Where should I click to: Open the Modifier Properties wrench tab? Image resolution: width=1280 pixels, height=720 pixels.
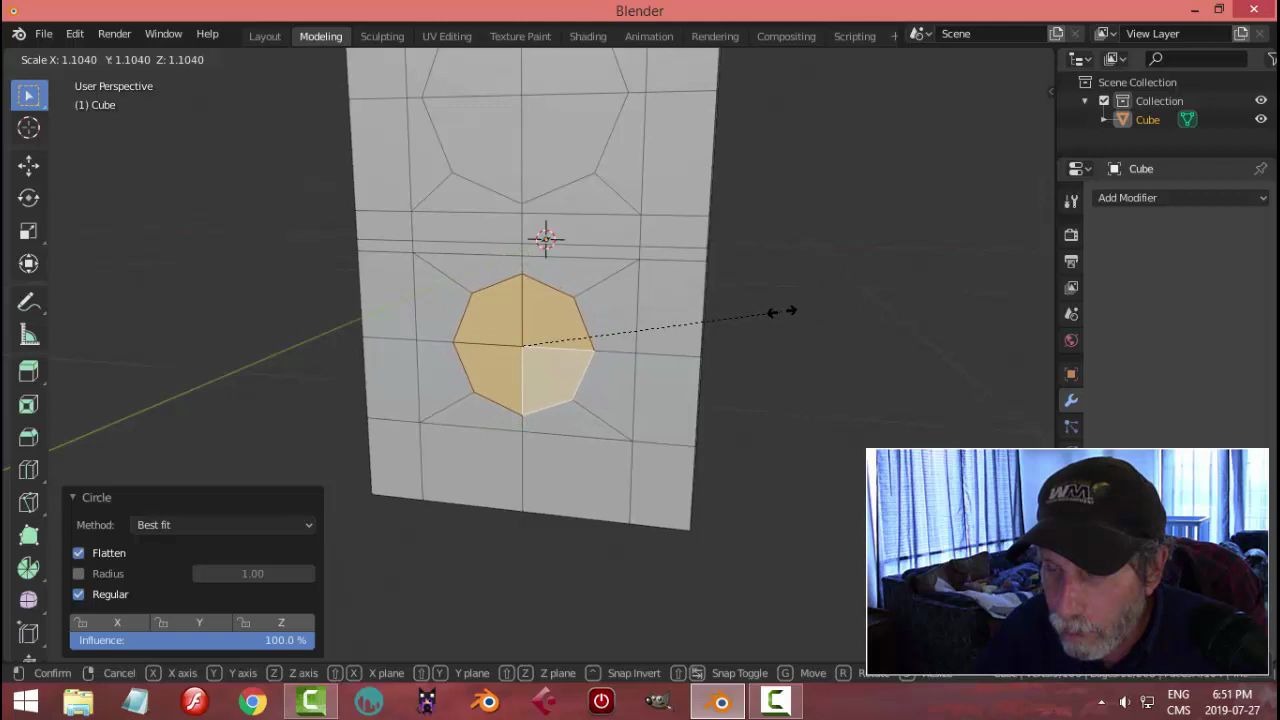point(1071,399)
